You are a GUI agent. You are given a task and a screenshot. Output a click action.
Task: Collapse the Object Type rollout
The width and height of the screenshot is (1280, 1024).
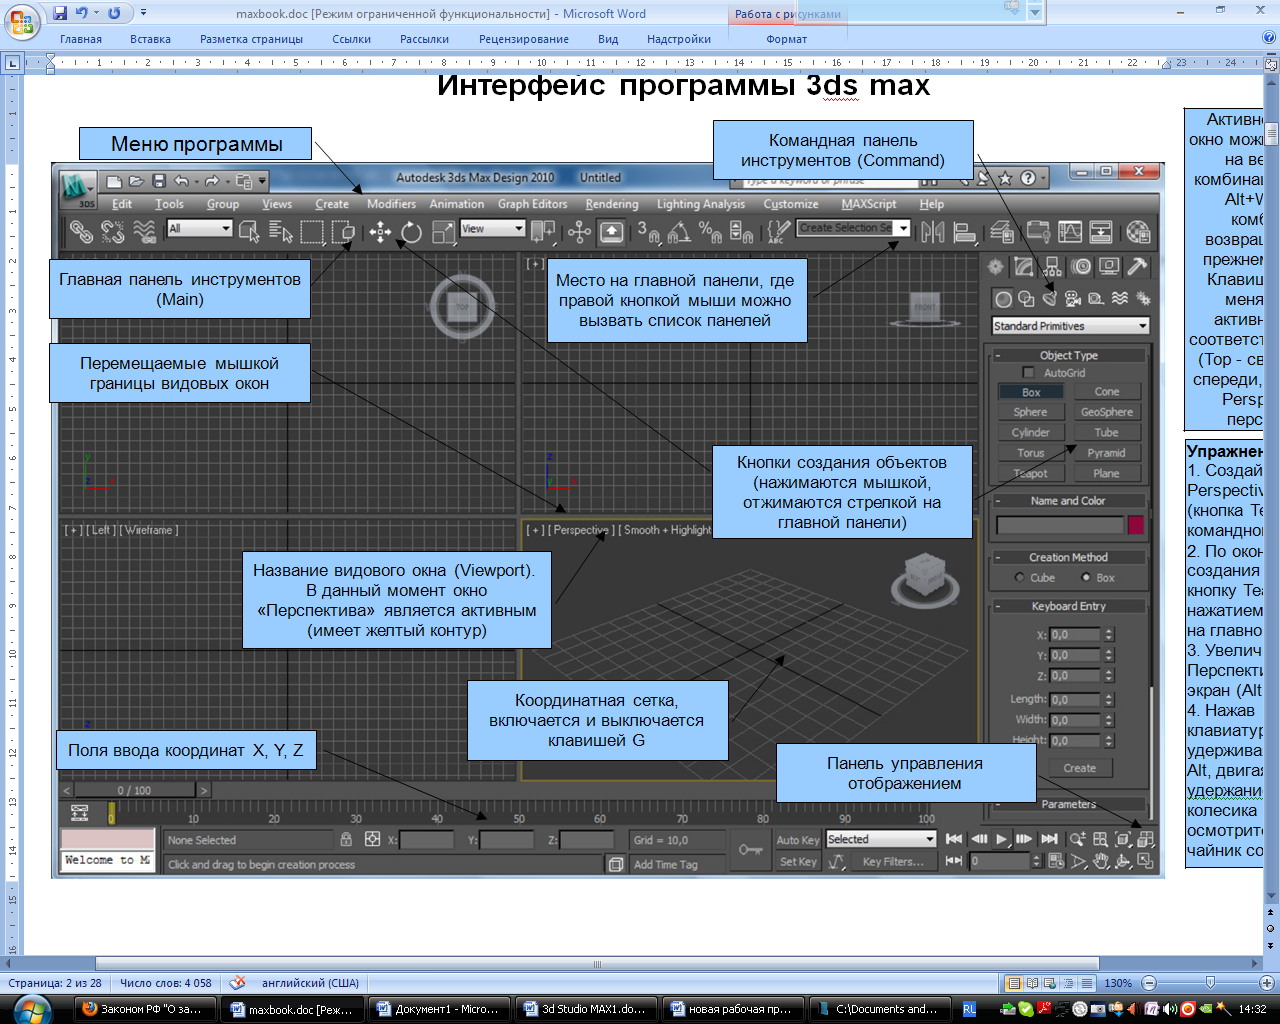coord(1068,355)
